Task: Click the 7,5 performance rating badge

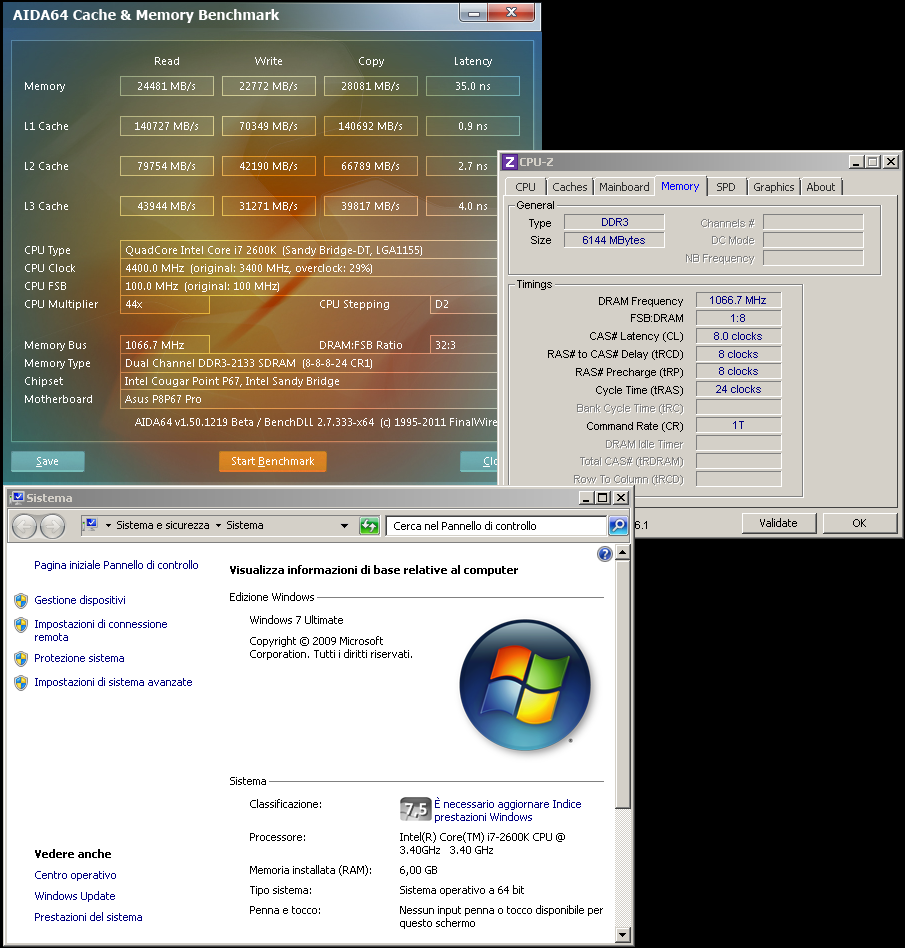Action: point(415,809)
